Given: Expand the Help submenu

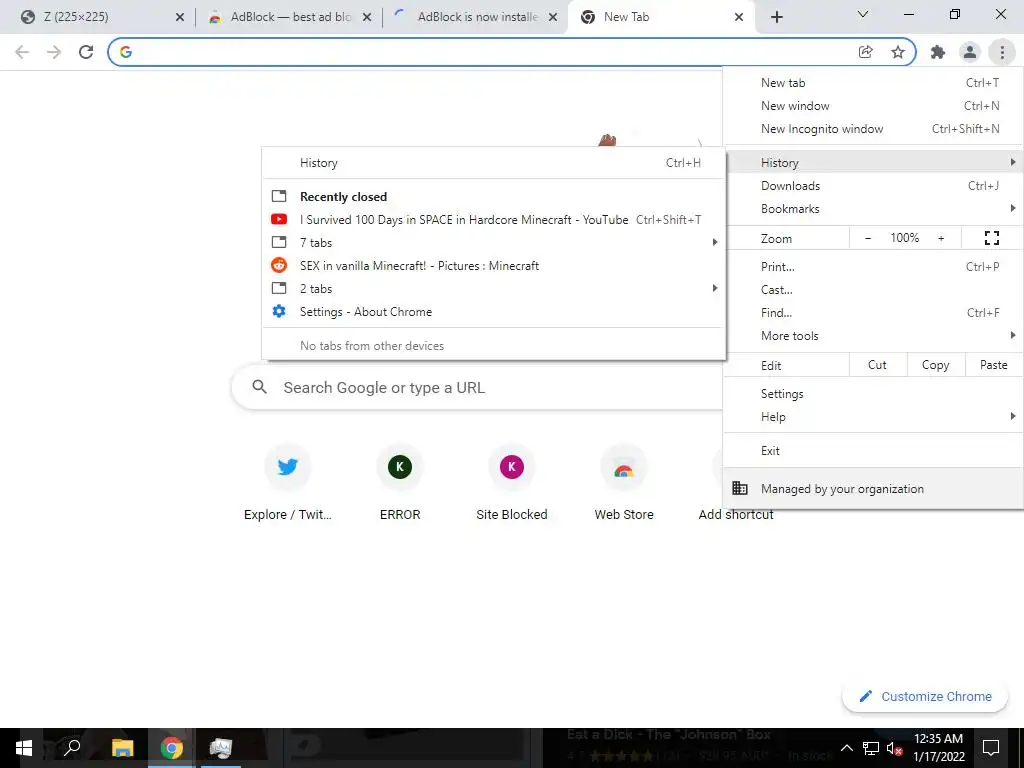Looking at the screenshot, I should (x=873, y=417).
